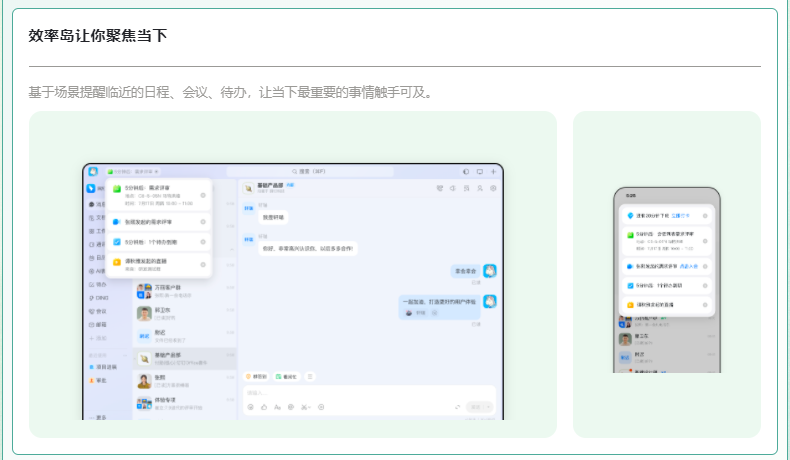Image resolution: width=790 pixels, height=460 pixels.
Task: Open the 审批 entry in the sidebar
Action: [98, 380]
